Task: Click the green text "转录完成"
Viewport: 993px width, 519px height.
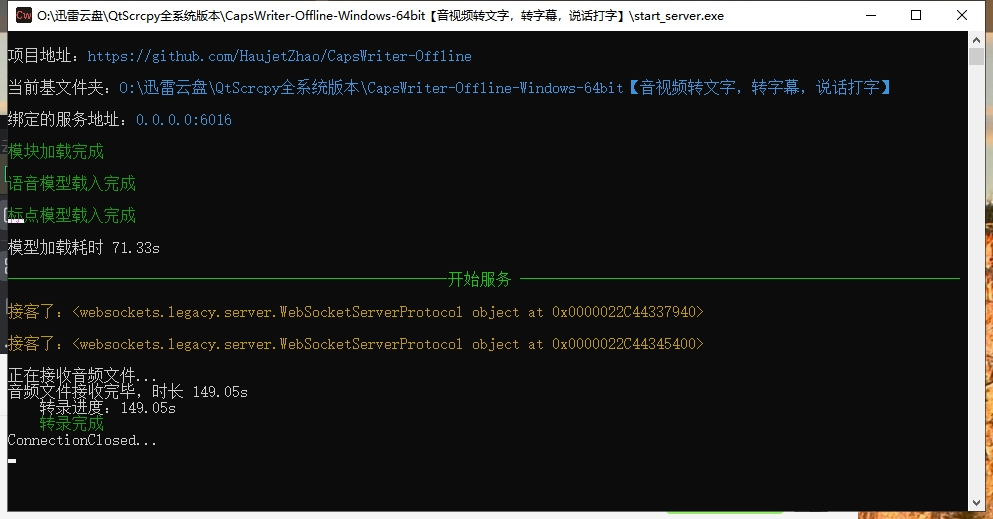Action: 72,423
